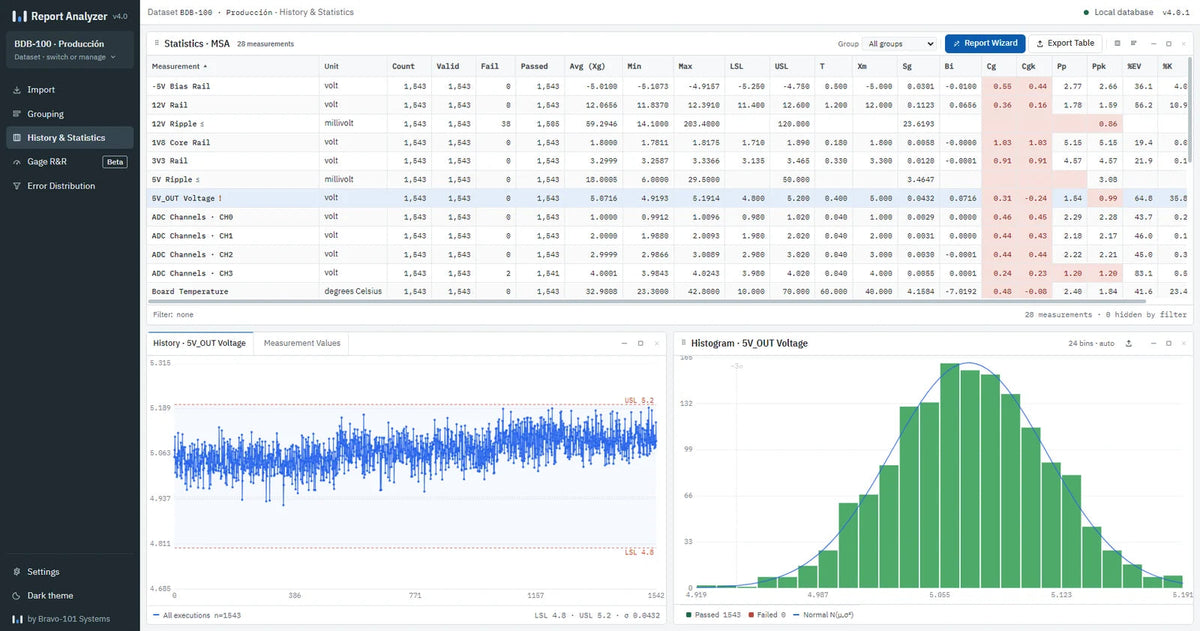Open the 24 bins auto setting
1200x631 pixels.
(1091, 343)
